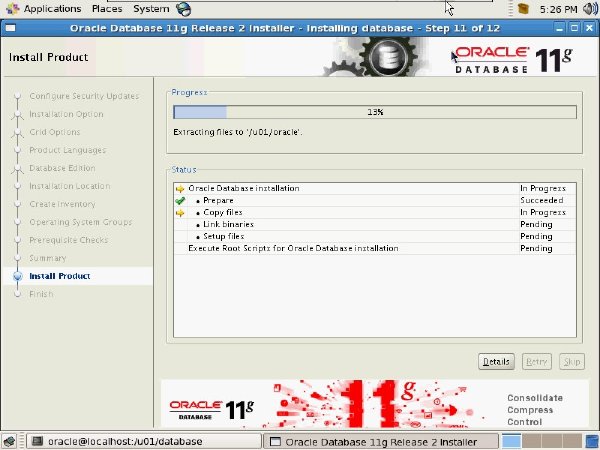Viewport: 600px width, 450px height.
Task: Click the 13% progress bar
Action: pyautogui.click(x=375, y=112)
